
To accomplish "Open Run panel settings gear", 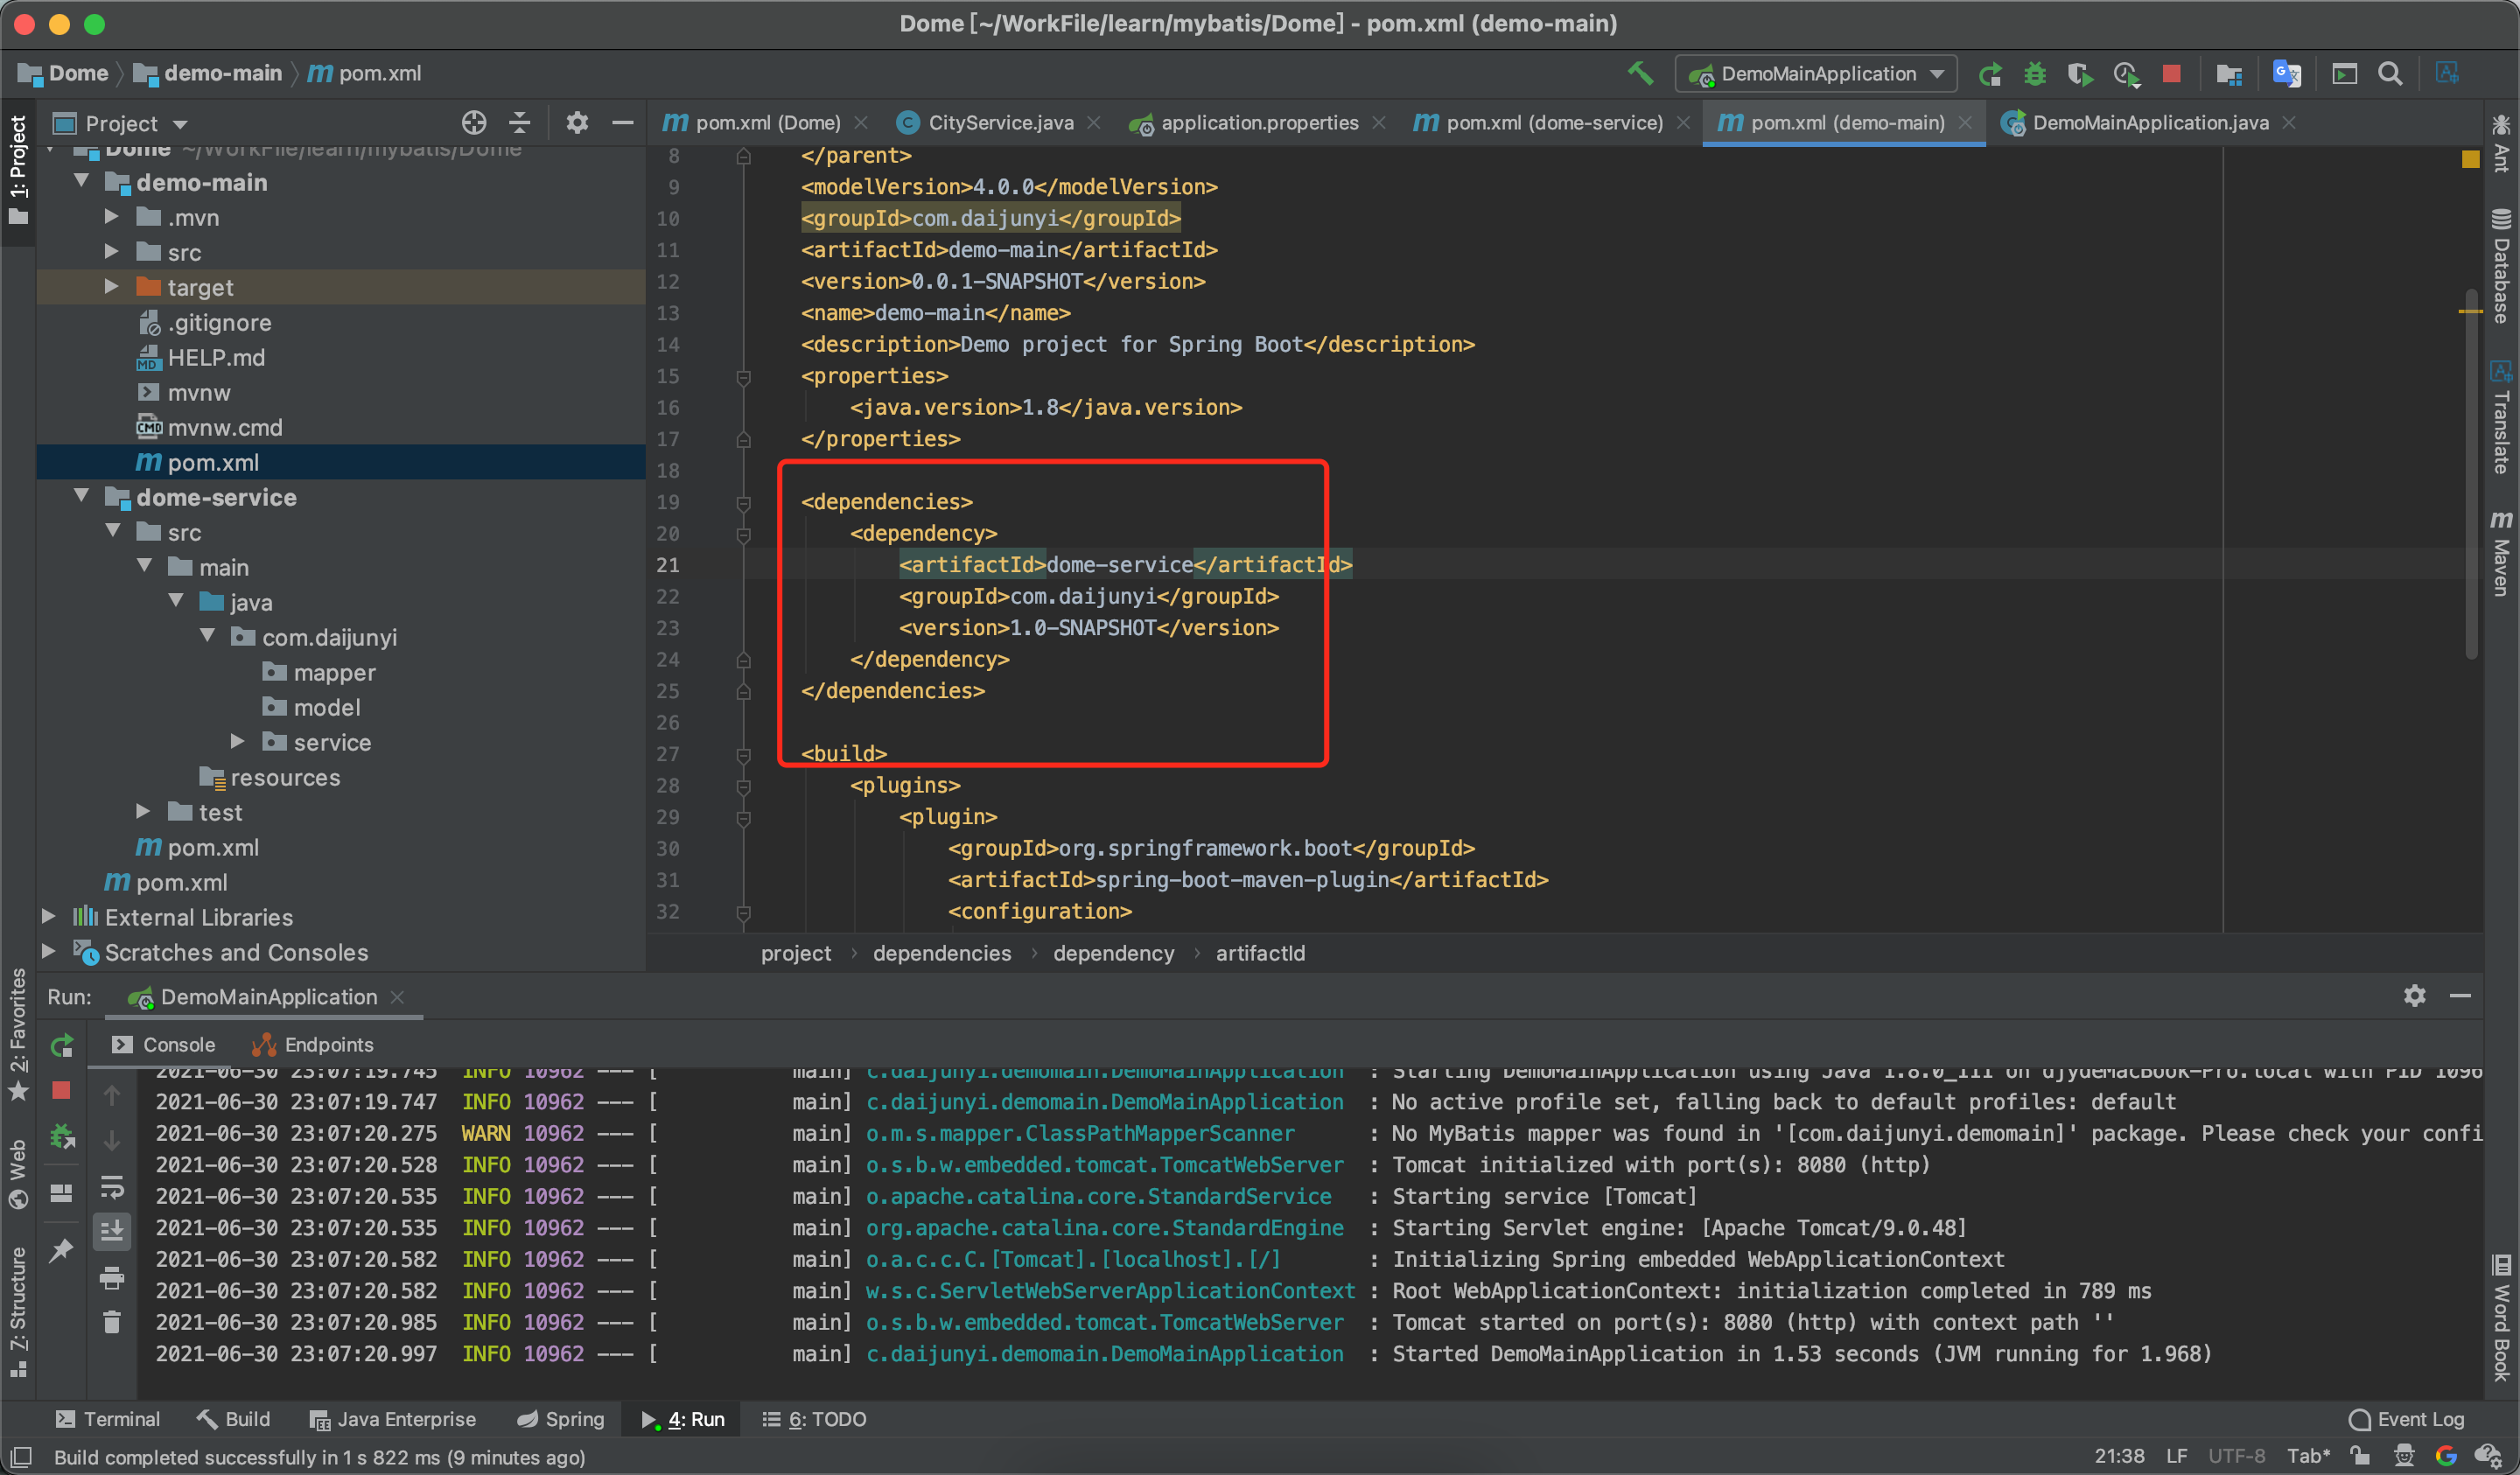I will [x=2414, y=996].
